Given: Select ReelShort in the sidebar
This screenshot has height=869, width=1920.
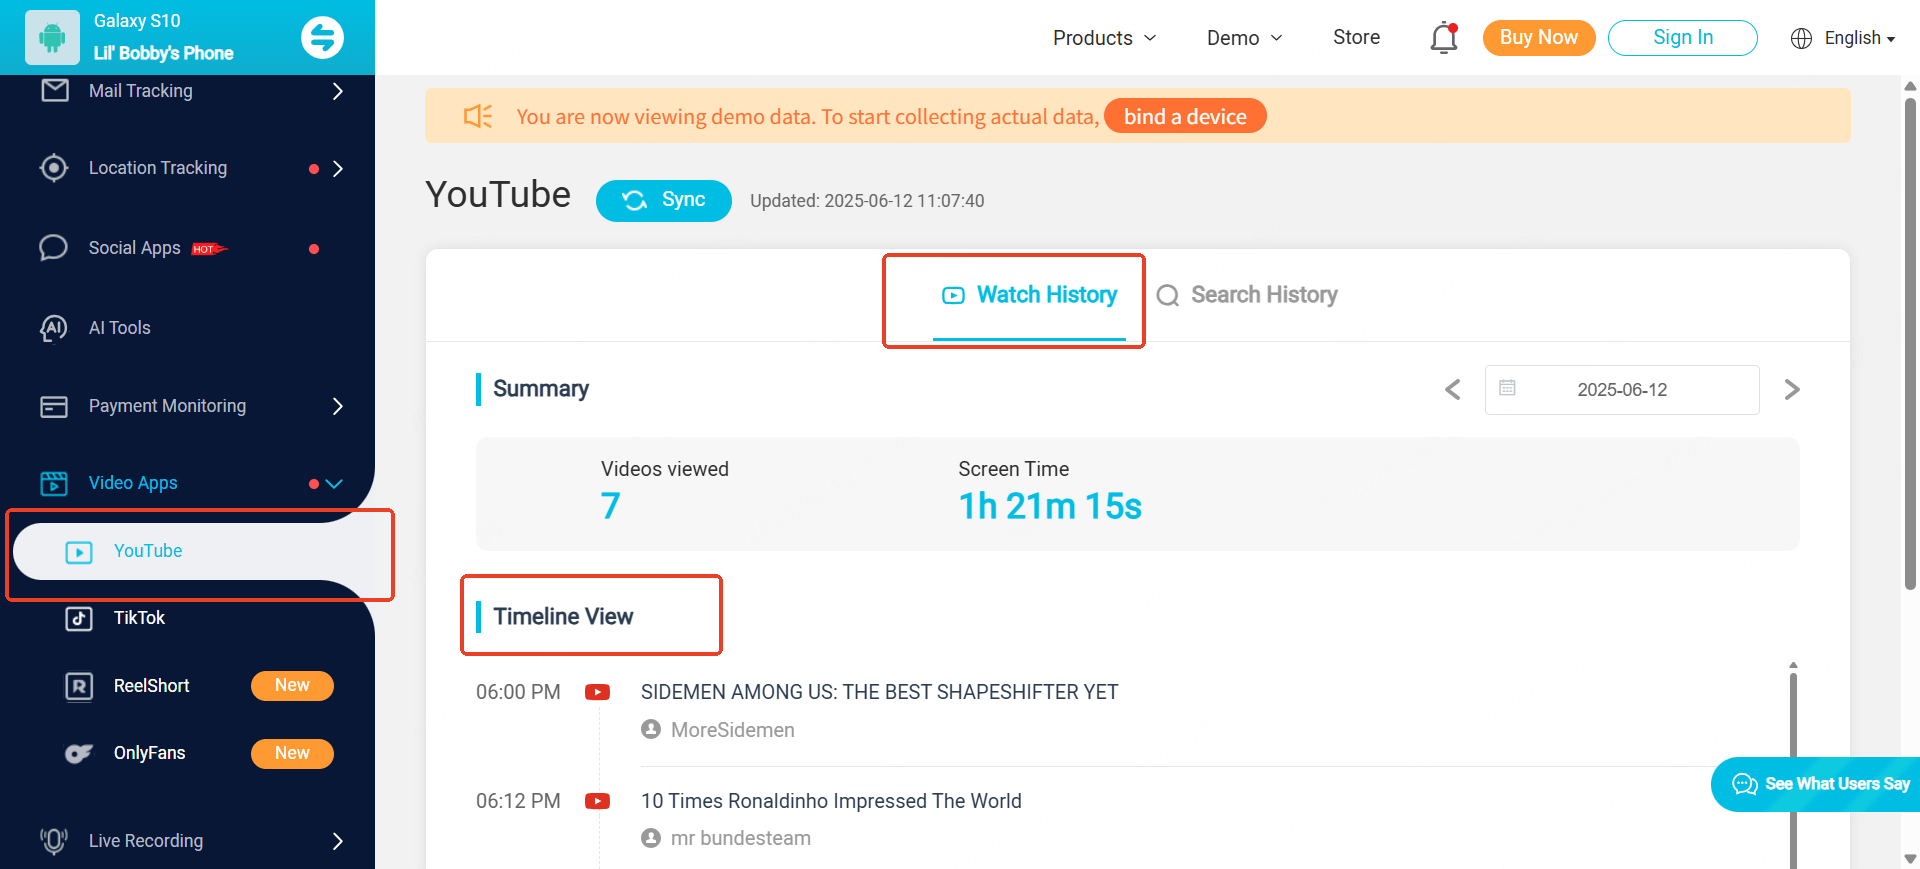Looking at the screenshot, I should pos(151,686).
